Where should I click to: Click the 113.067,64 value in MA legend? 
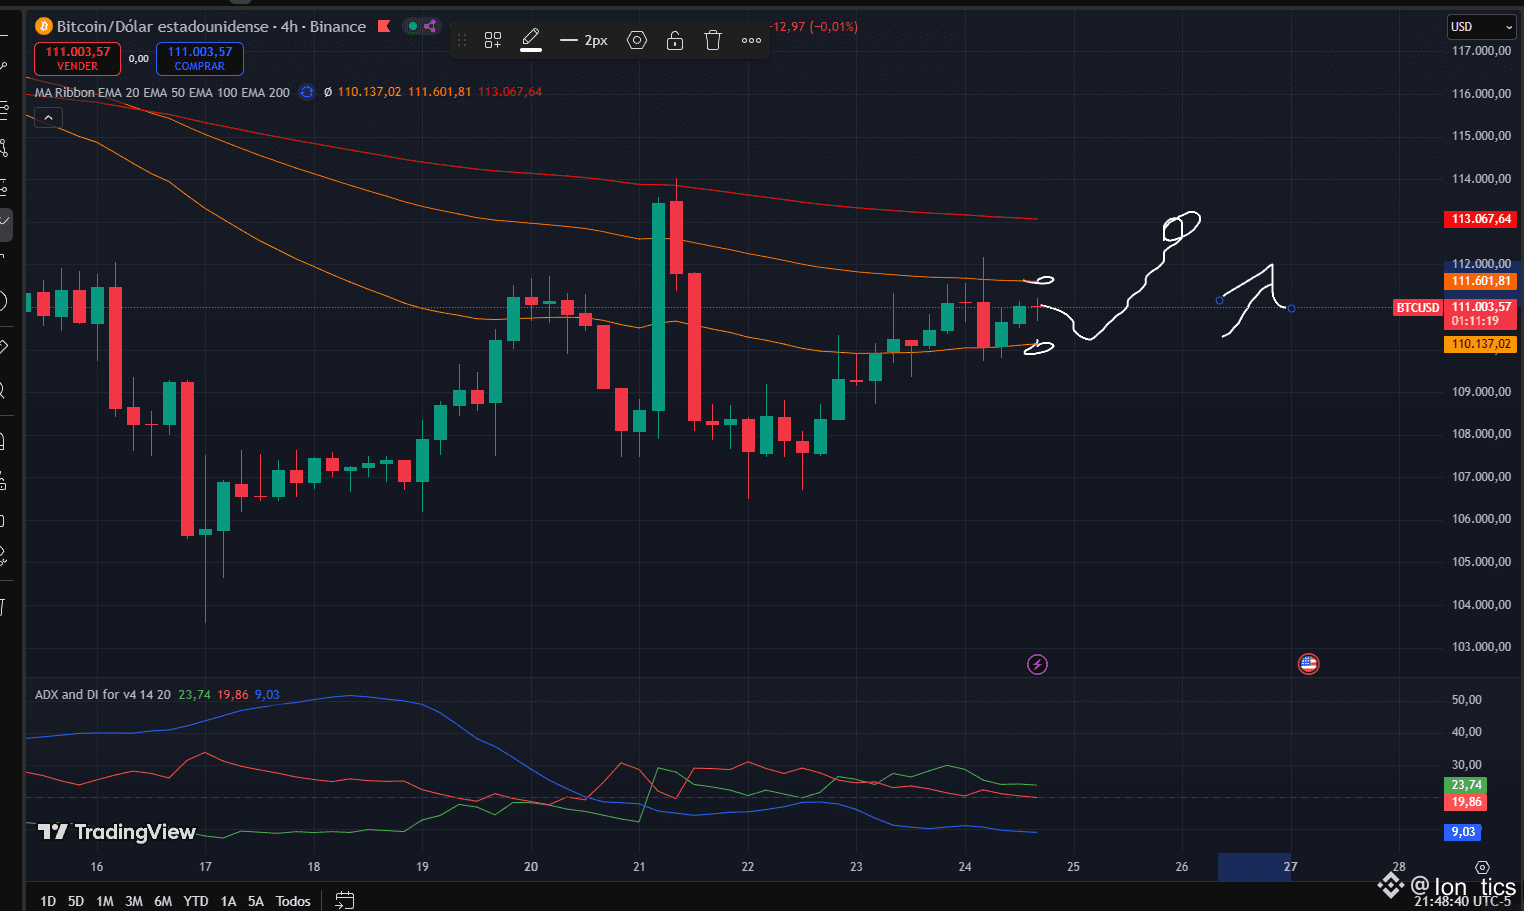click(510, 92)
